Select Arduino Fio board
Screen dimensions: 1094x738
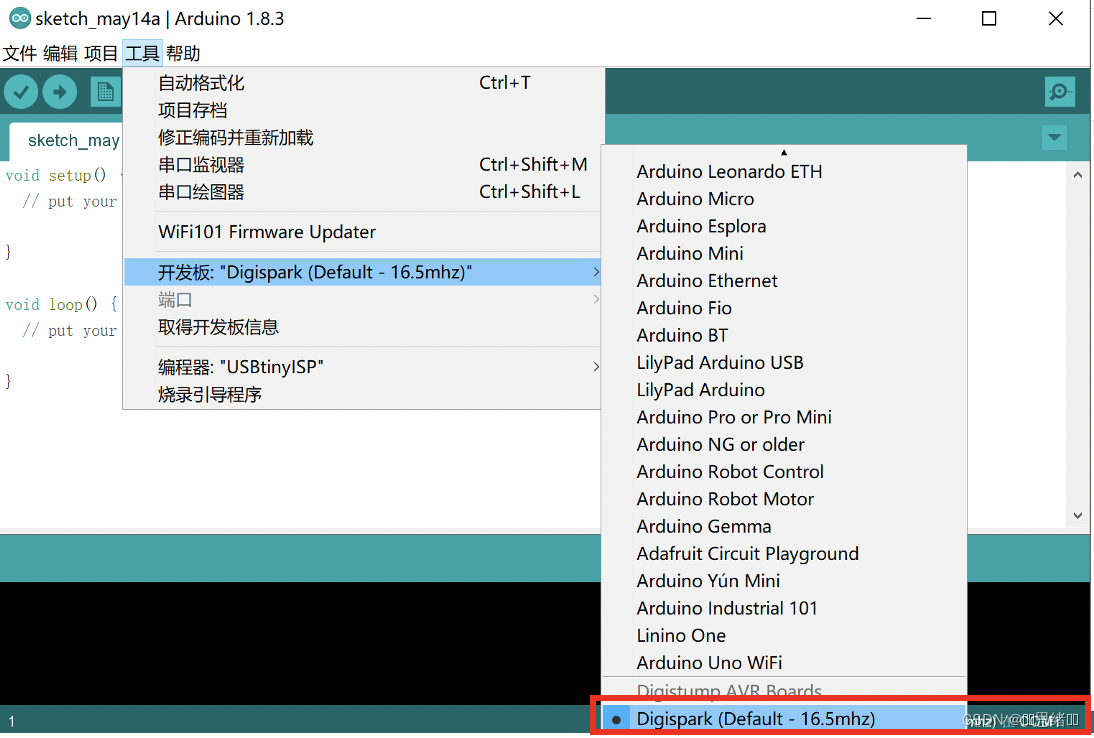(x=784, y=308)
